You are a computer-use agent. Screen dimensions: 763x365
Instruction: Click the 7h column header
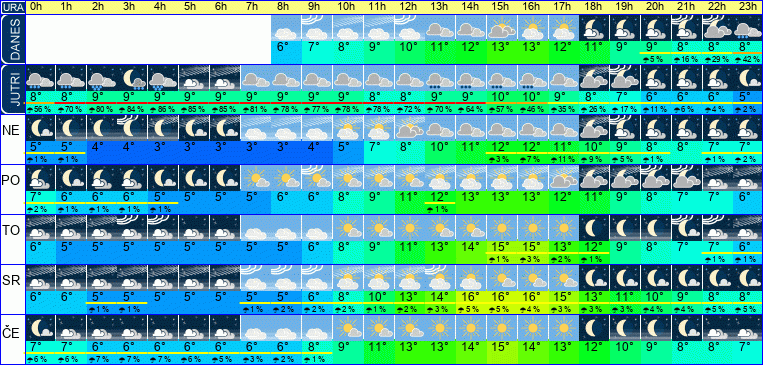click(252, 7)
